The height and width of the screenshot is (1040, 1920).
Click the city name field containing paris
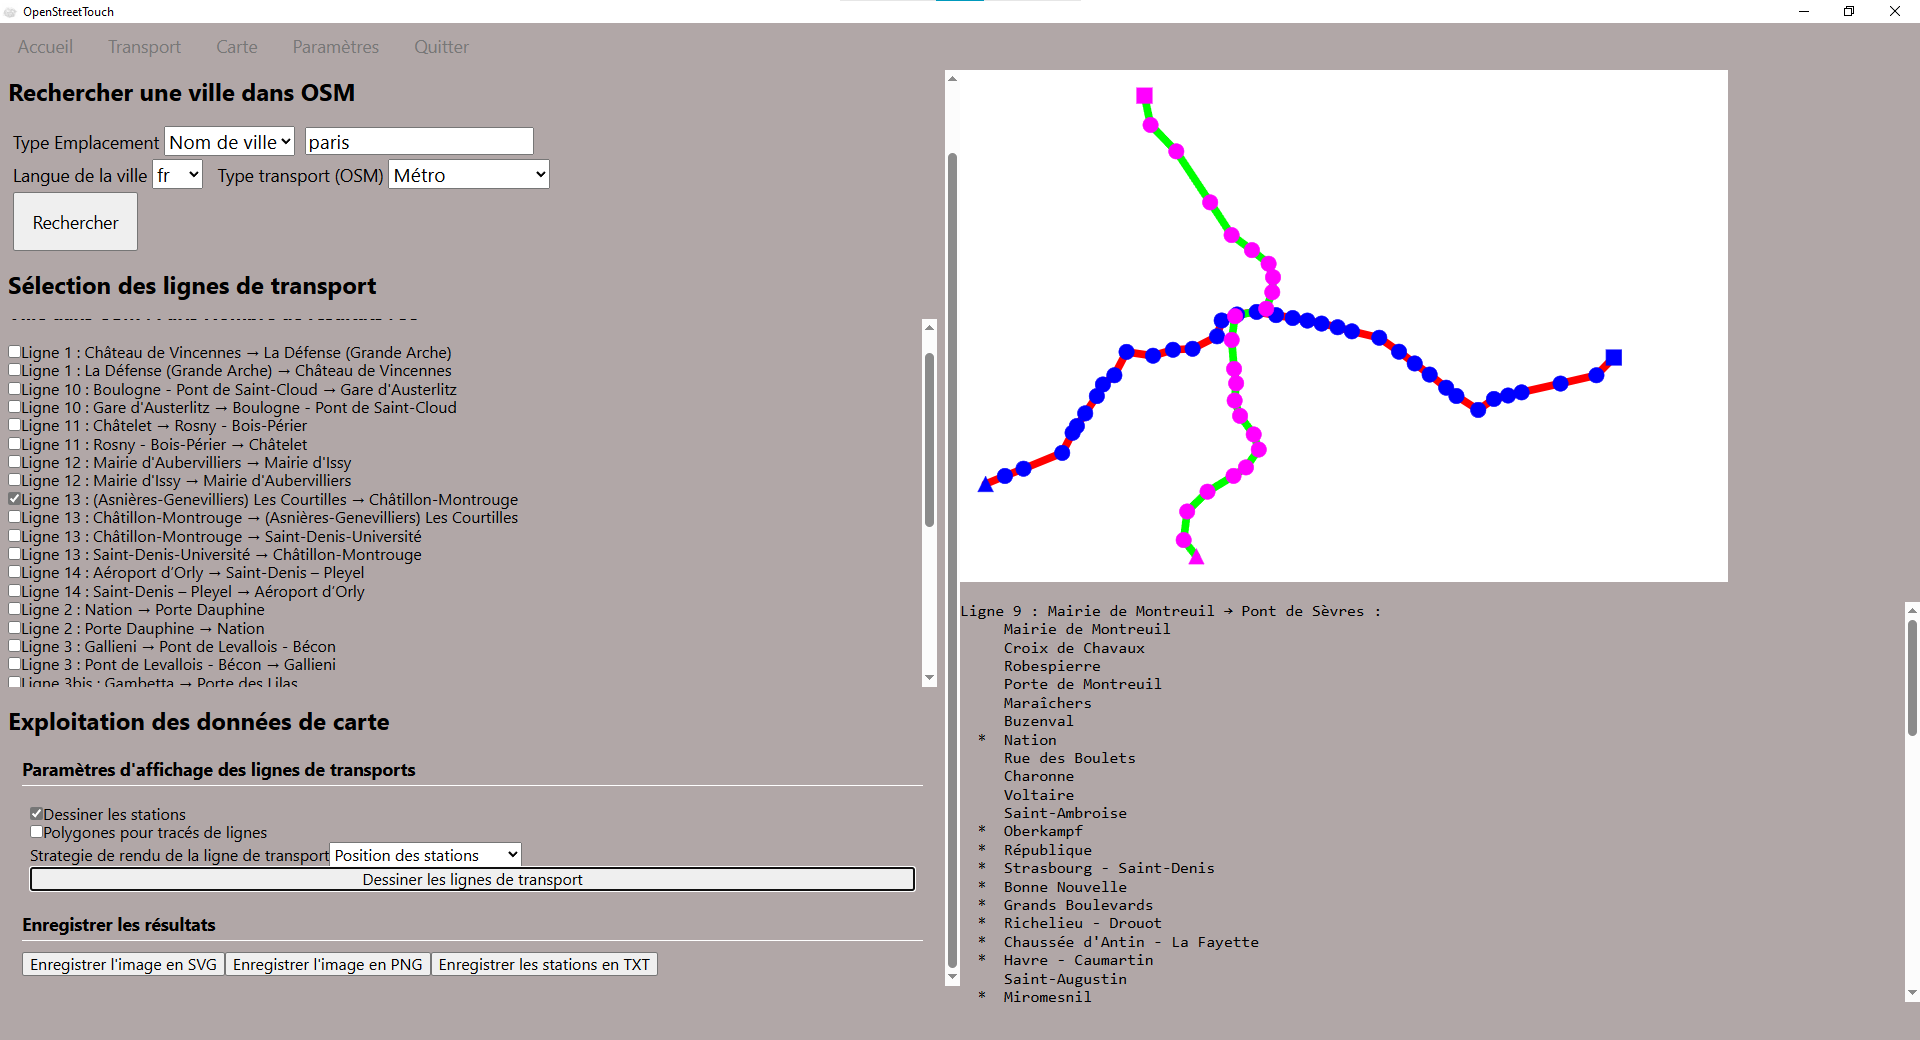419,142
